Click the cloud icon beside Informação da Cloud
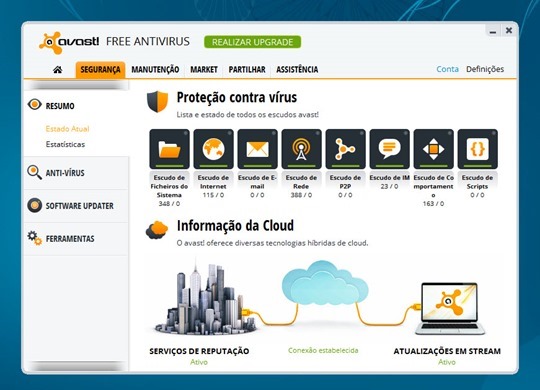540x390 pixels. click(x=157, y=230)
